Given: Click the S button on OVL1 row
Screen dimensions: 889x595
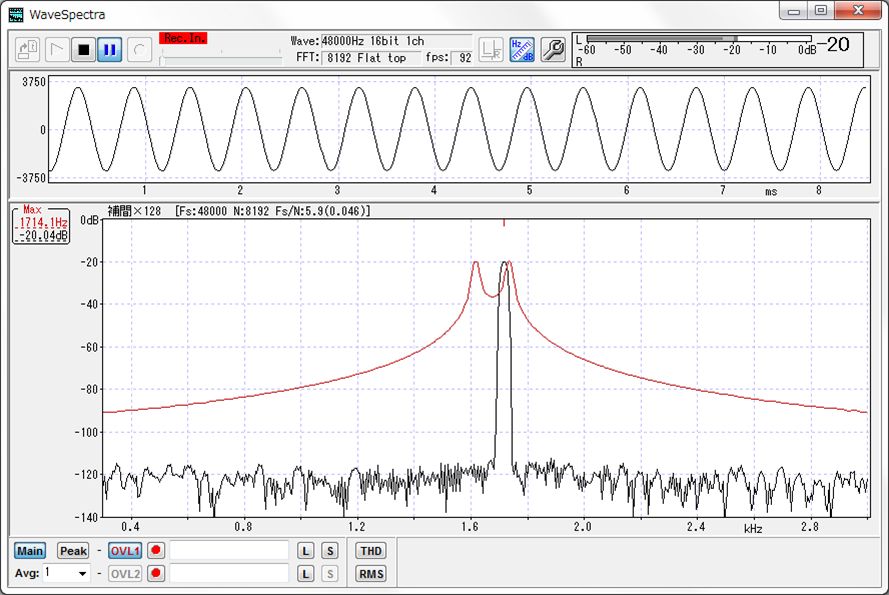Looking at the screenshot, I should coord(329,551).
